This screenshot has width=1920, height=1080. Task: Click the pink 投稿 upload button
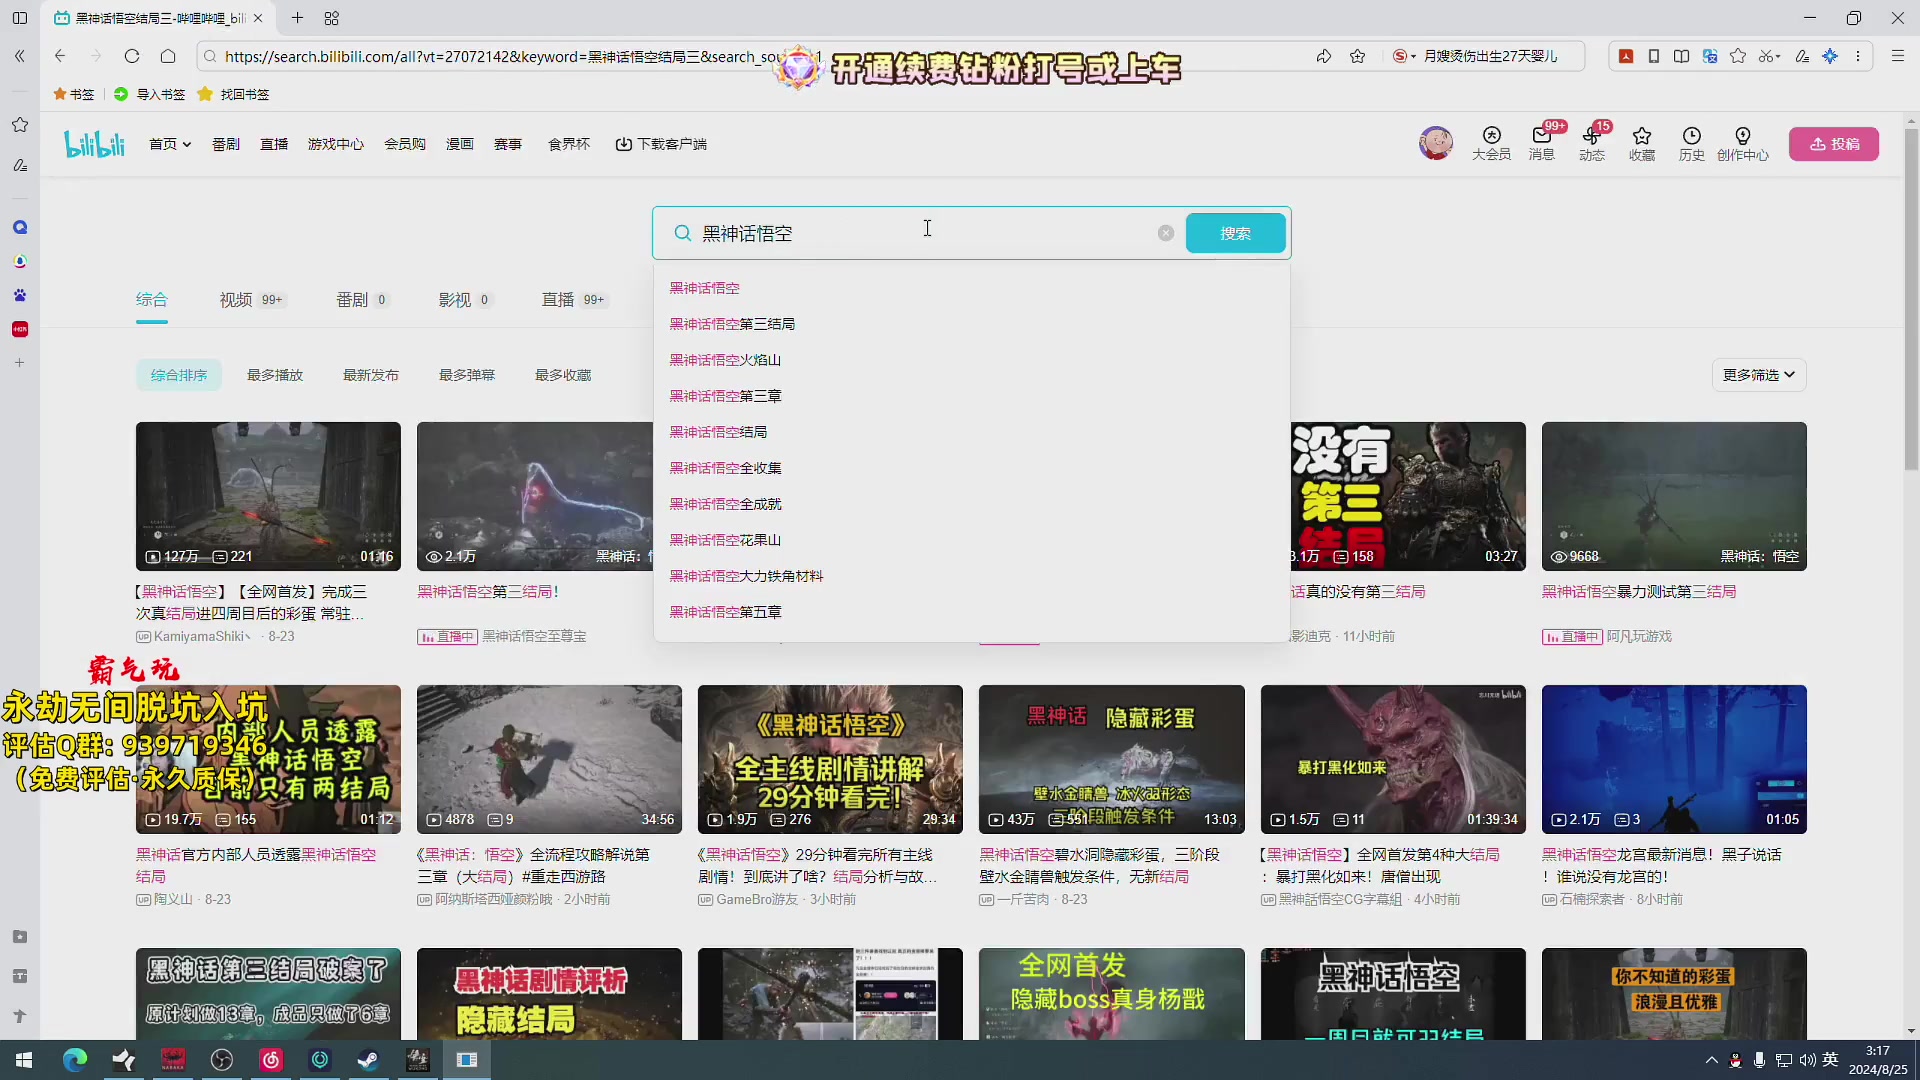(x=1833, y=144)
